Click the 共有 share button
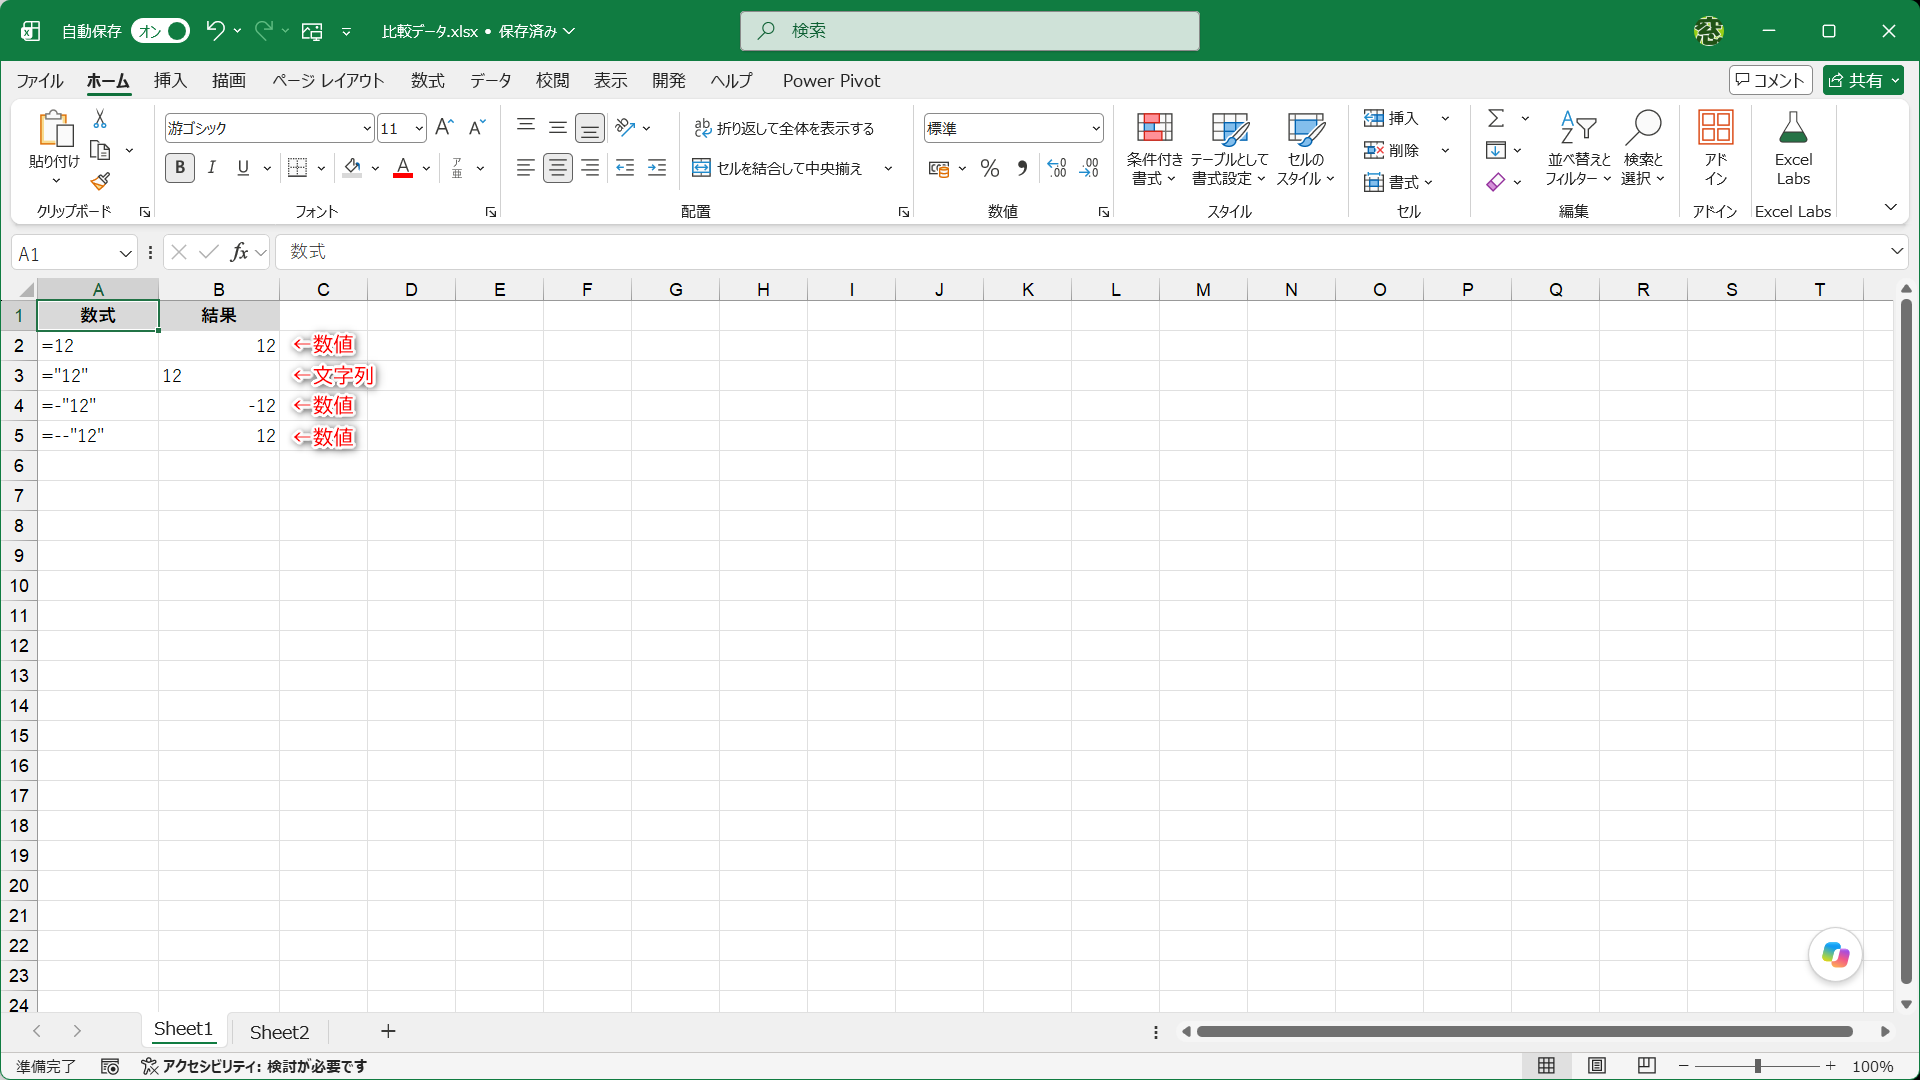The height and width of the screenshot is (1080, 1920). click(1863, 81)
